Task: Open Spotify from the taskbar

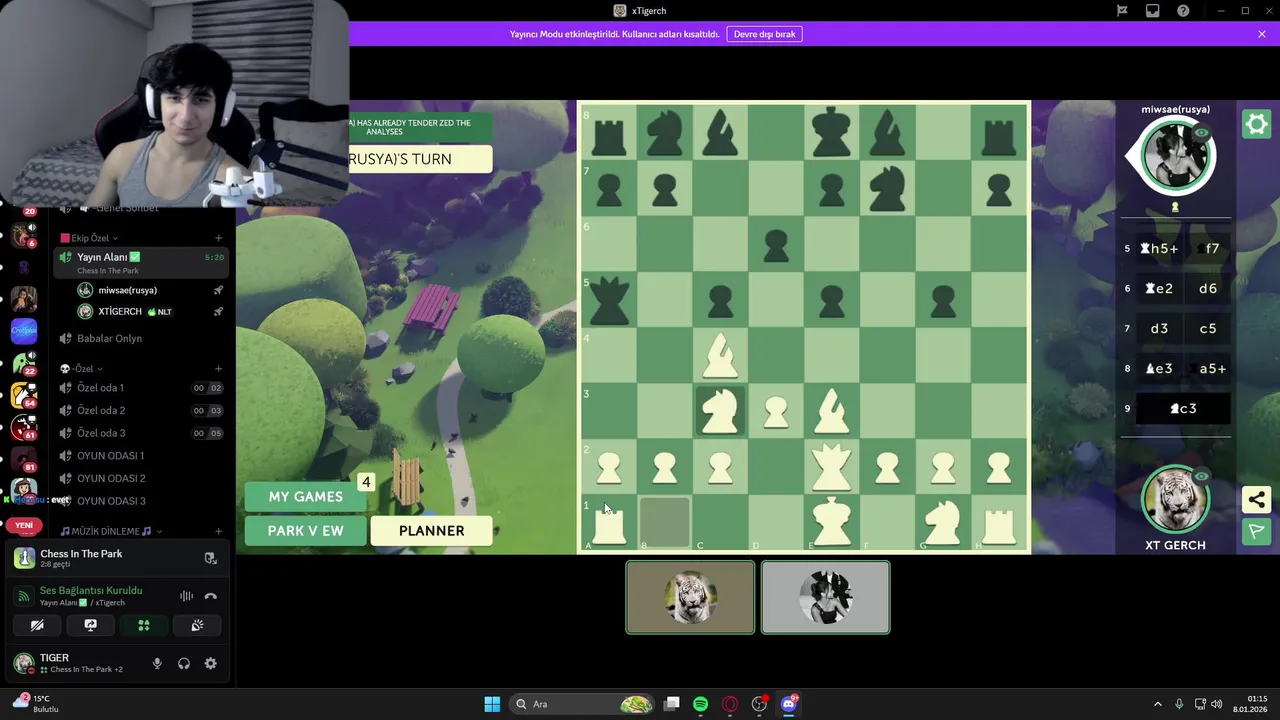Action: coord(700,704)
